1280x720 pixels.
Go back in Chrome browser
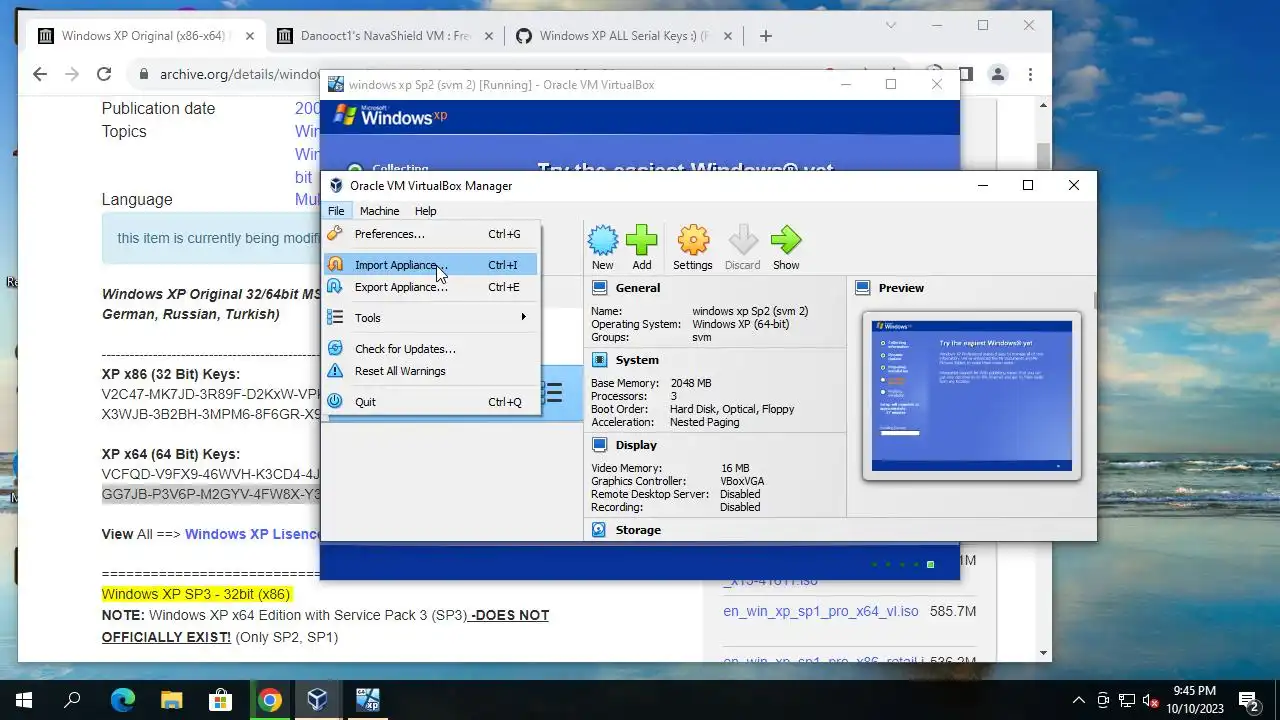tap(40, 74)
